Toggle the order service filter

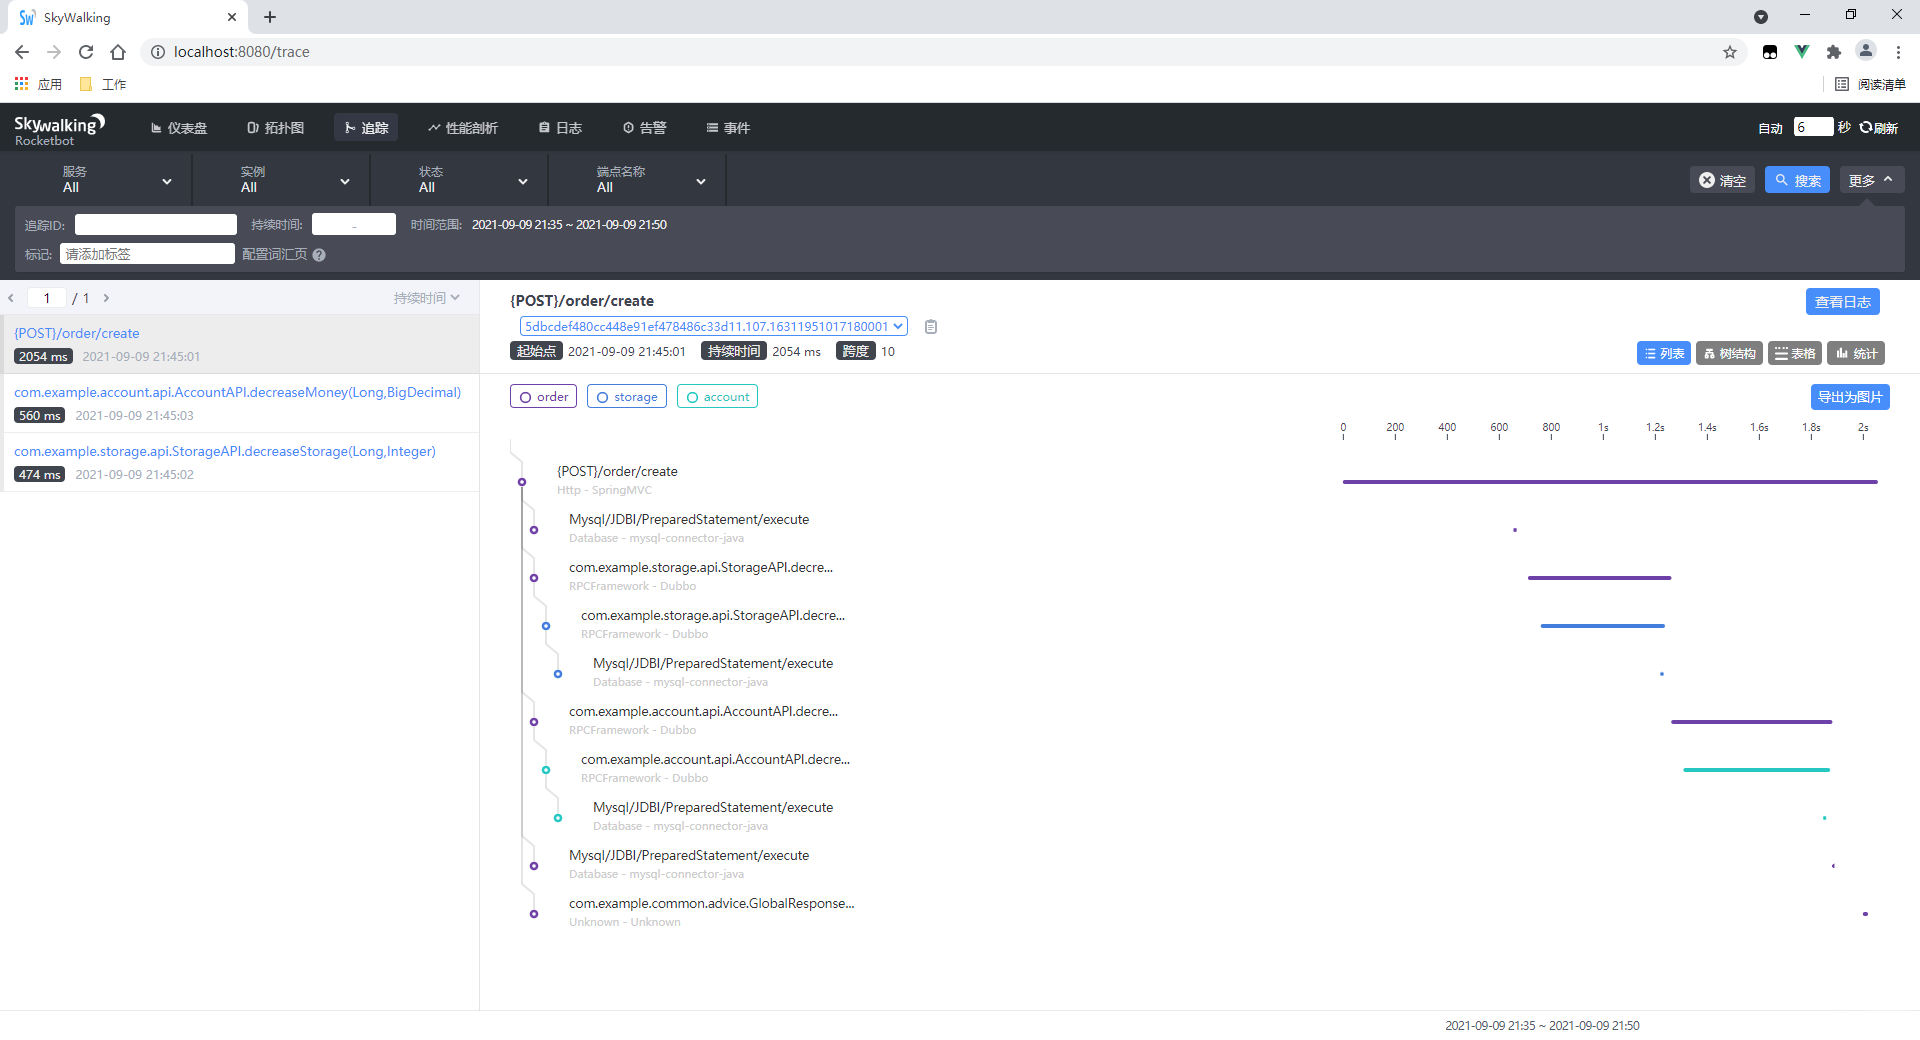[543, 397]
